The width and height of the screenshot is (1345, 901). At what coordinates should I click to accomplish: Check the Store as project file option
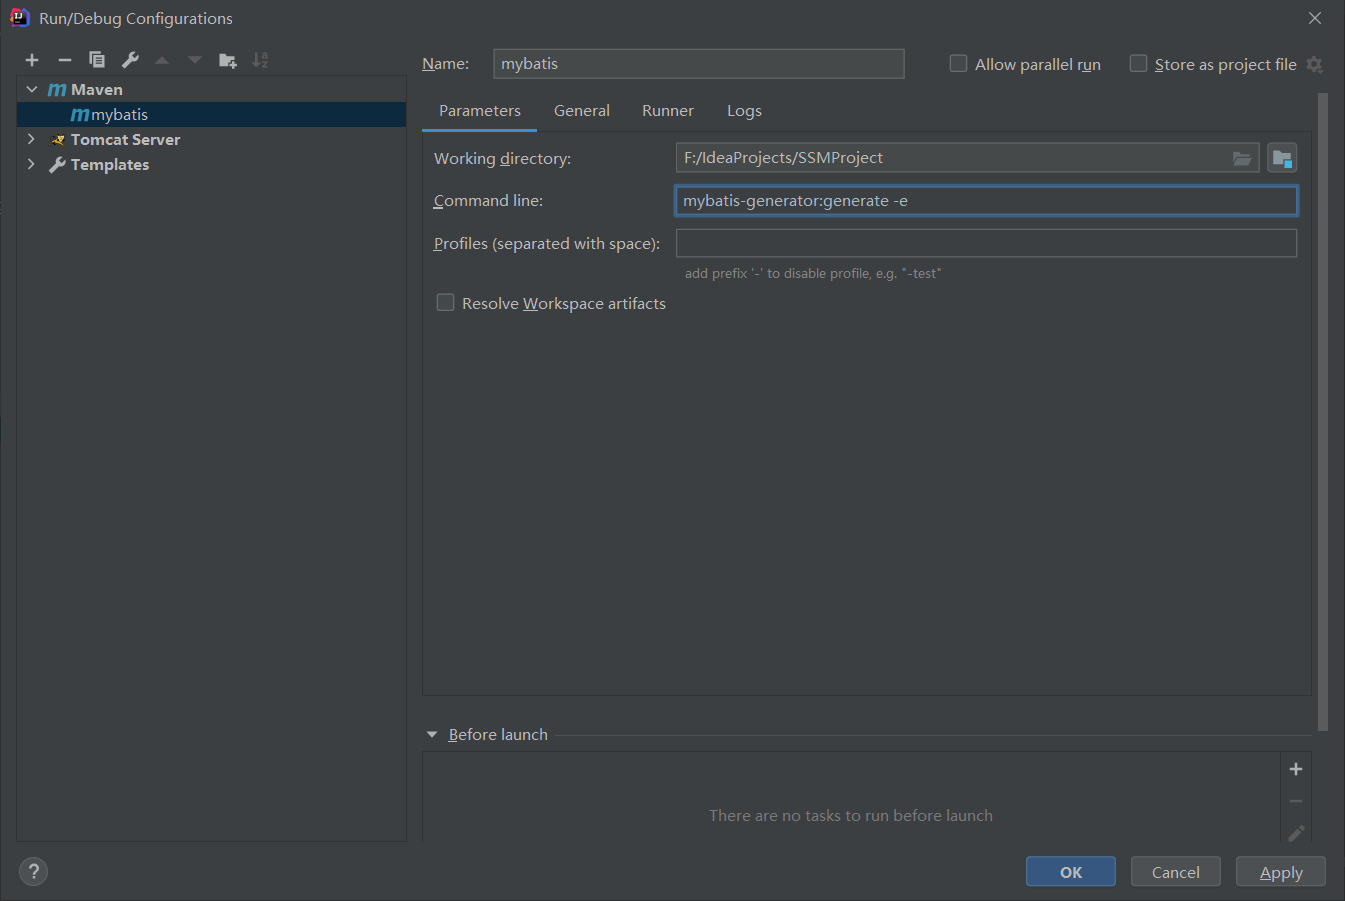[1138, 64]
